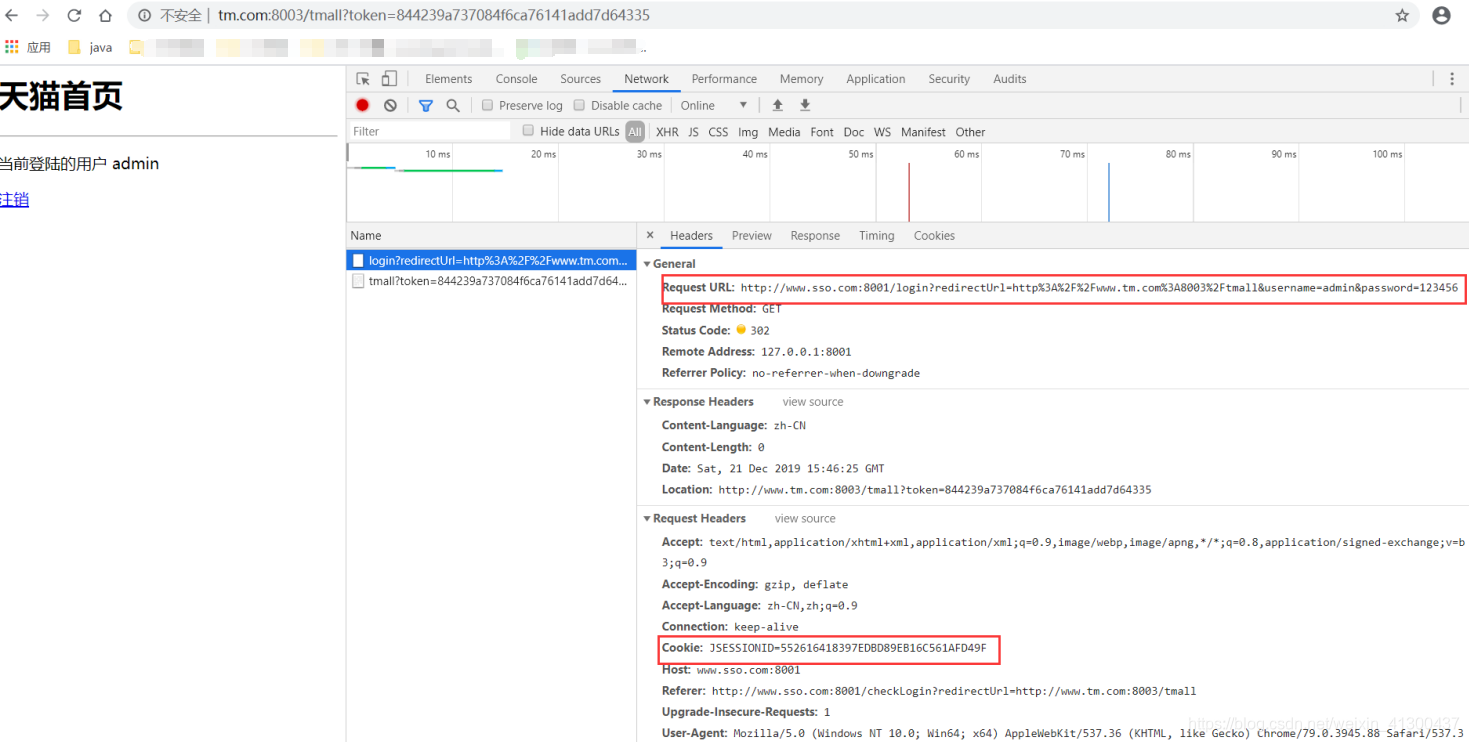Reload the page with the refresh icon
Viewport: 1469px width, 742px height.
(x=74, y=15)
